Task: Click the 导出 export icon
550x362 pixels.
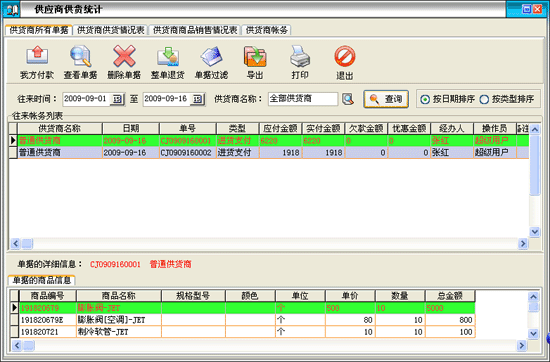Action: (255, 56)
